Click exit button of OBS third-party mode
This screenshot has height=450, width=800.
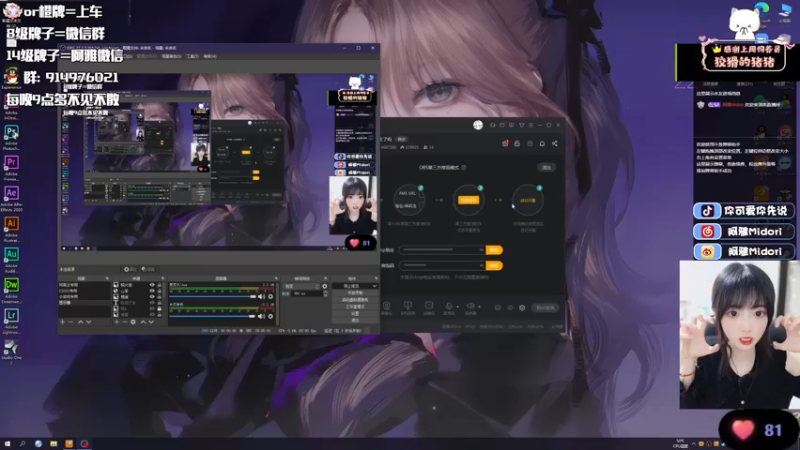pos(546,167)
